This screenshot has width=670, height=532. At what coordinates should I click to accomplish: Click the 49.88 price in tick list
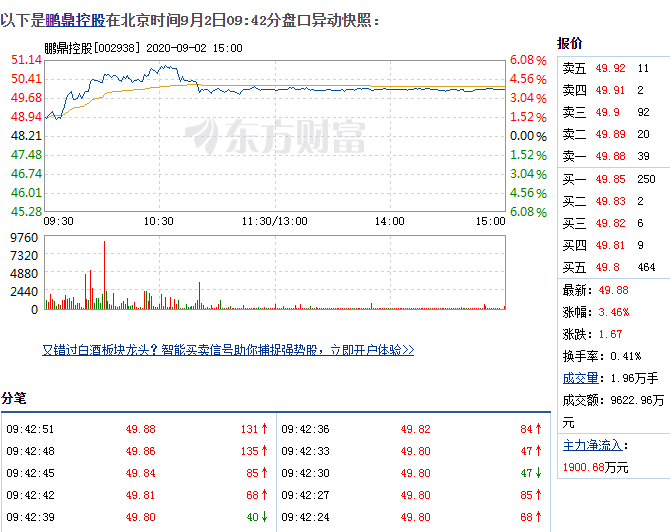pyautogui.click(x=141, y=429)
